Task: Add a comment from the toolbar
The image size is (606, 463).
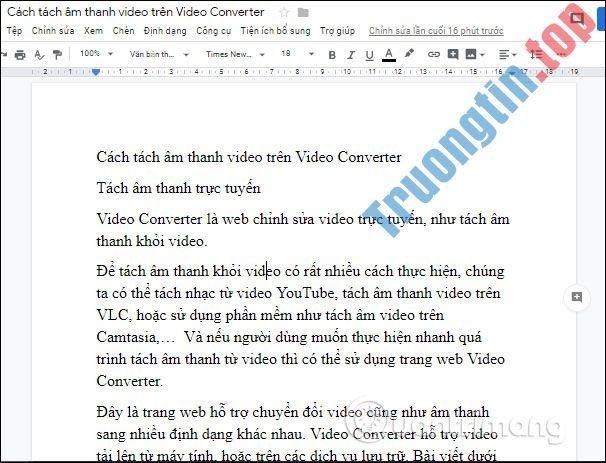Action: pyautogui.click(x=453, y=54)
